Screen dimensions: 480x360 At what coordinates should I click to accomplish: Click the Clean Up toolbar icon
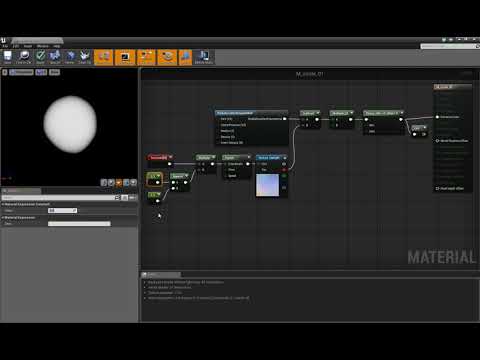[85, 57]
